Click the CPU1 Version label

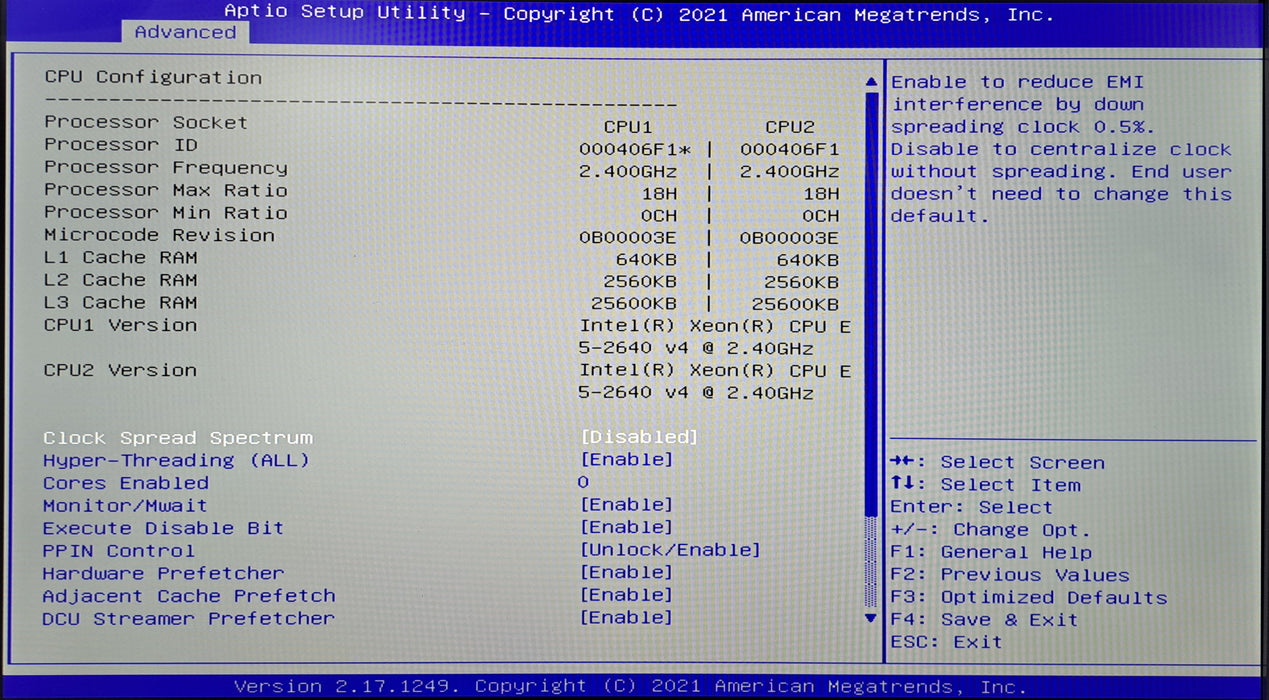pos(121,325)
